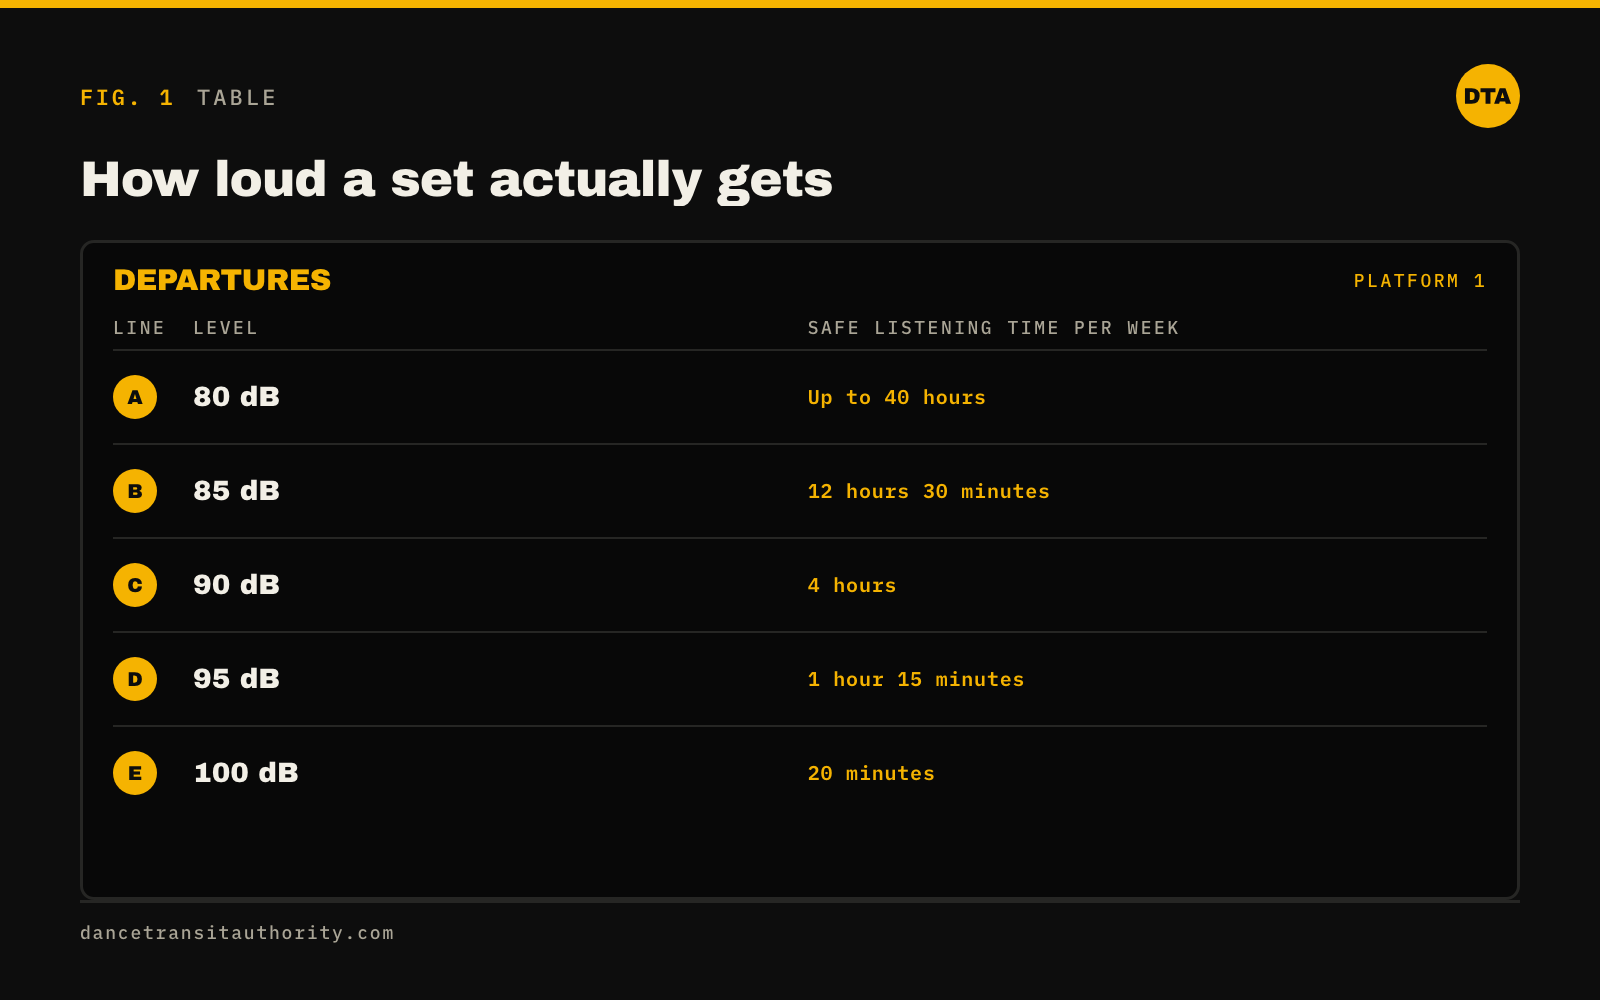Click the SAFE LISTENING TIME PER WEEK header

point(993,328)
